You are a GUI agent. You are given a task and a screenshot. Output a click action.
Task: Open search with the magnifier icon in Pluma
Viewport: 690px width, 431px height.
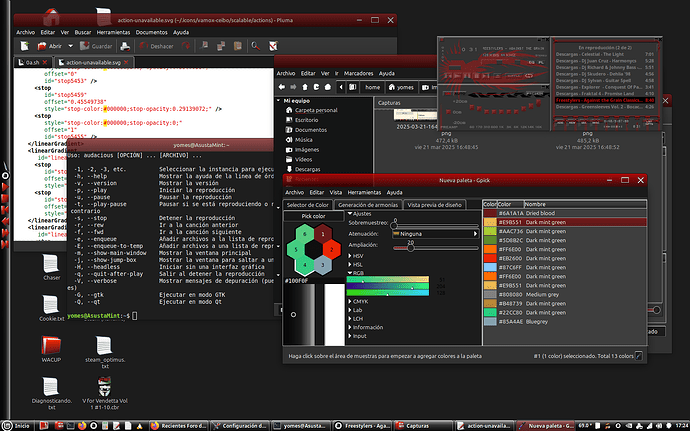tap(255, 46)
